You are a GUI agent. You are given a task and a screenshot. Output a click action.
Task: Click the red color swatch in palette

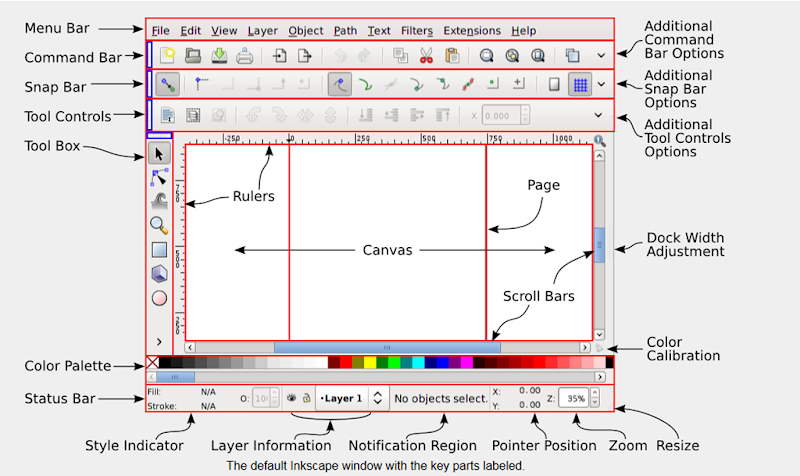[345, 362]
